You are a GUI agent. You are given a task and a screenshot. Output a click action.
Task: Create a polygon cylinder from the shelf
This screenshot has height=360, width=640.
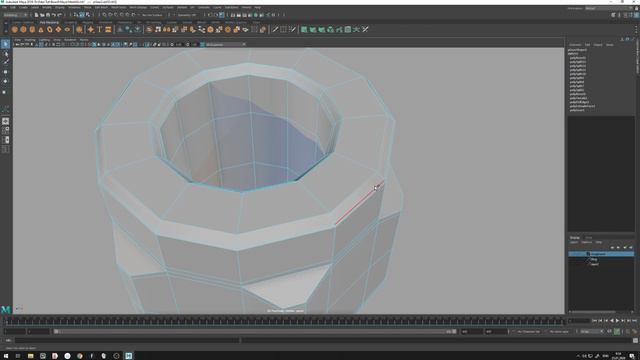[x=32, y=29]
